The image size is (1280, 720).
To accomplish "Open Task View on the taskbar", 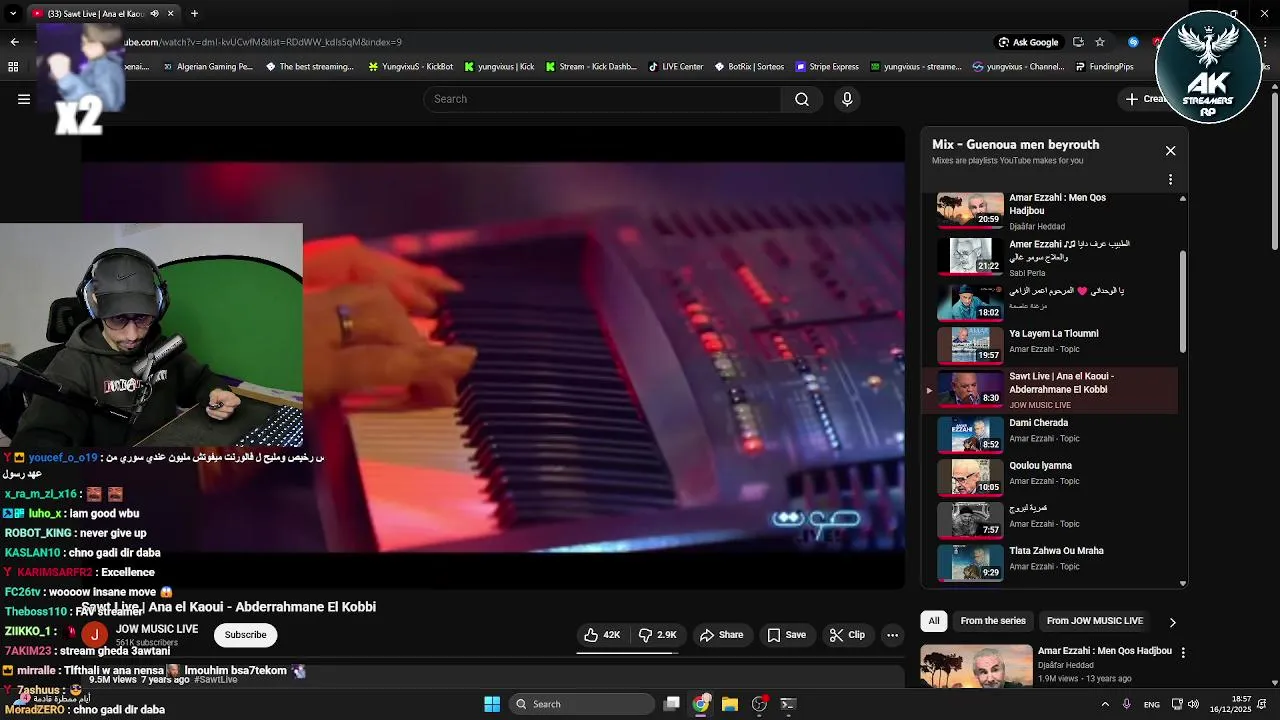I will click(x=672, y=704).
